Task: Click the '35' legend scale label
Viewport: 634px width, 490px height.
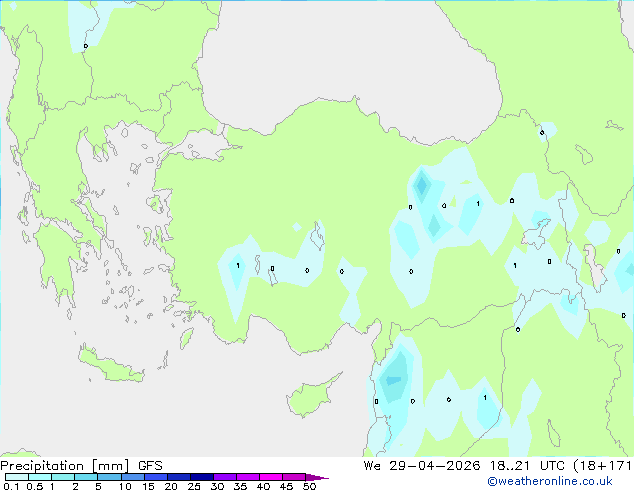Action: point(240,486)
